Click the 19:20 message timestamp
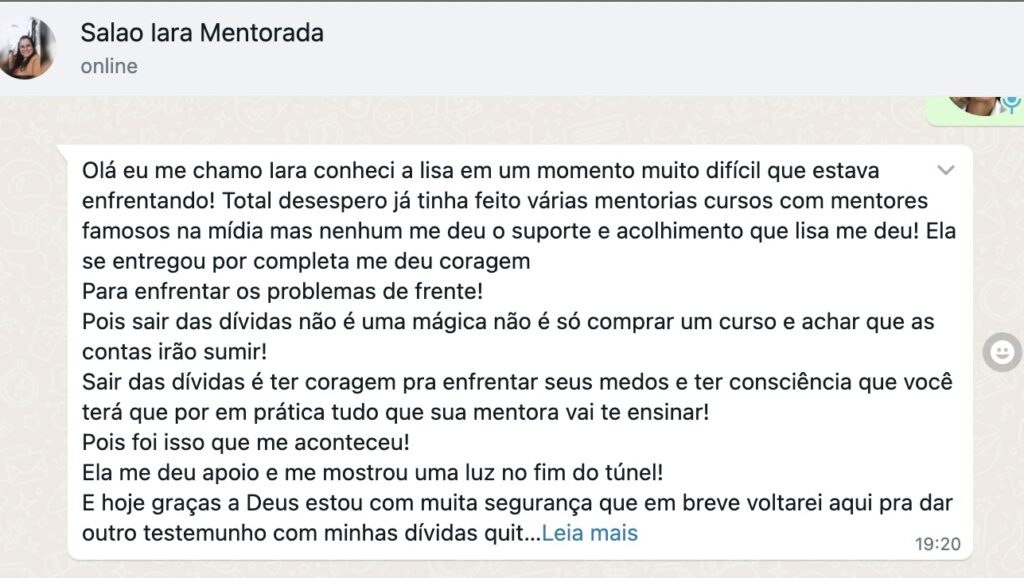Viewport: 1024px width, 578px height. [937, 543]
